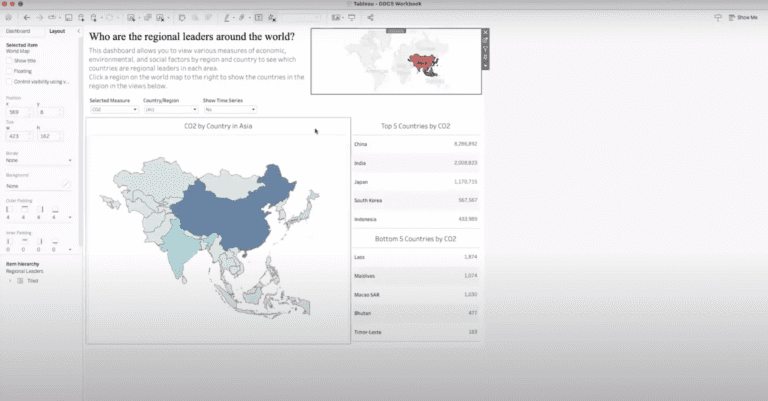The image size is (768, 401).
Task: Click the Add new data source icon
Action: click(x=81, y=18)
